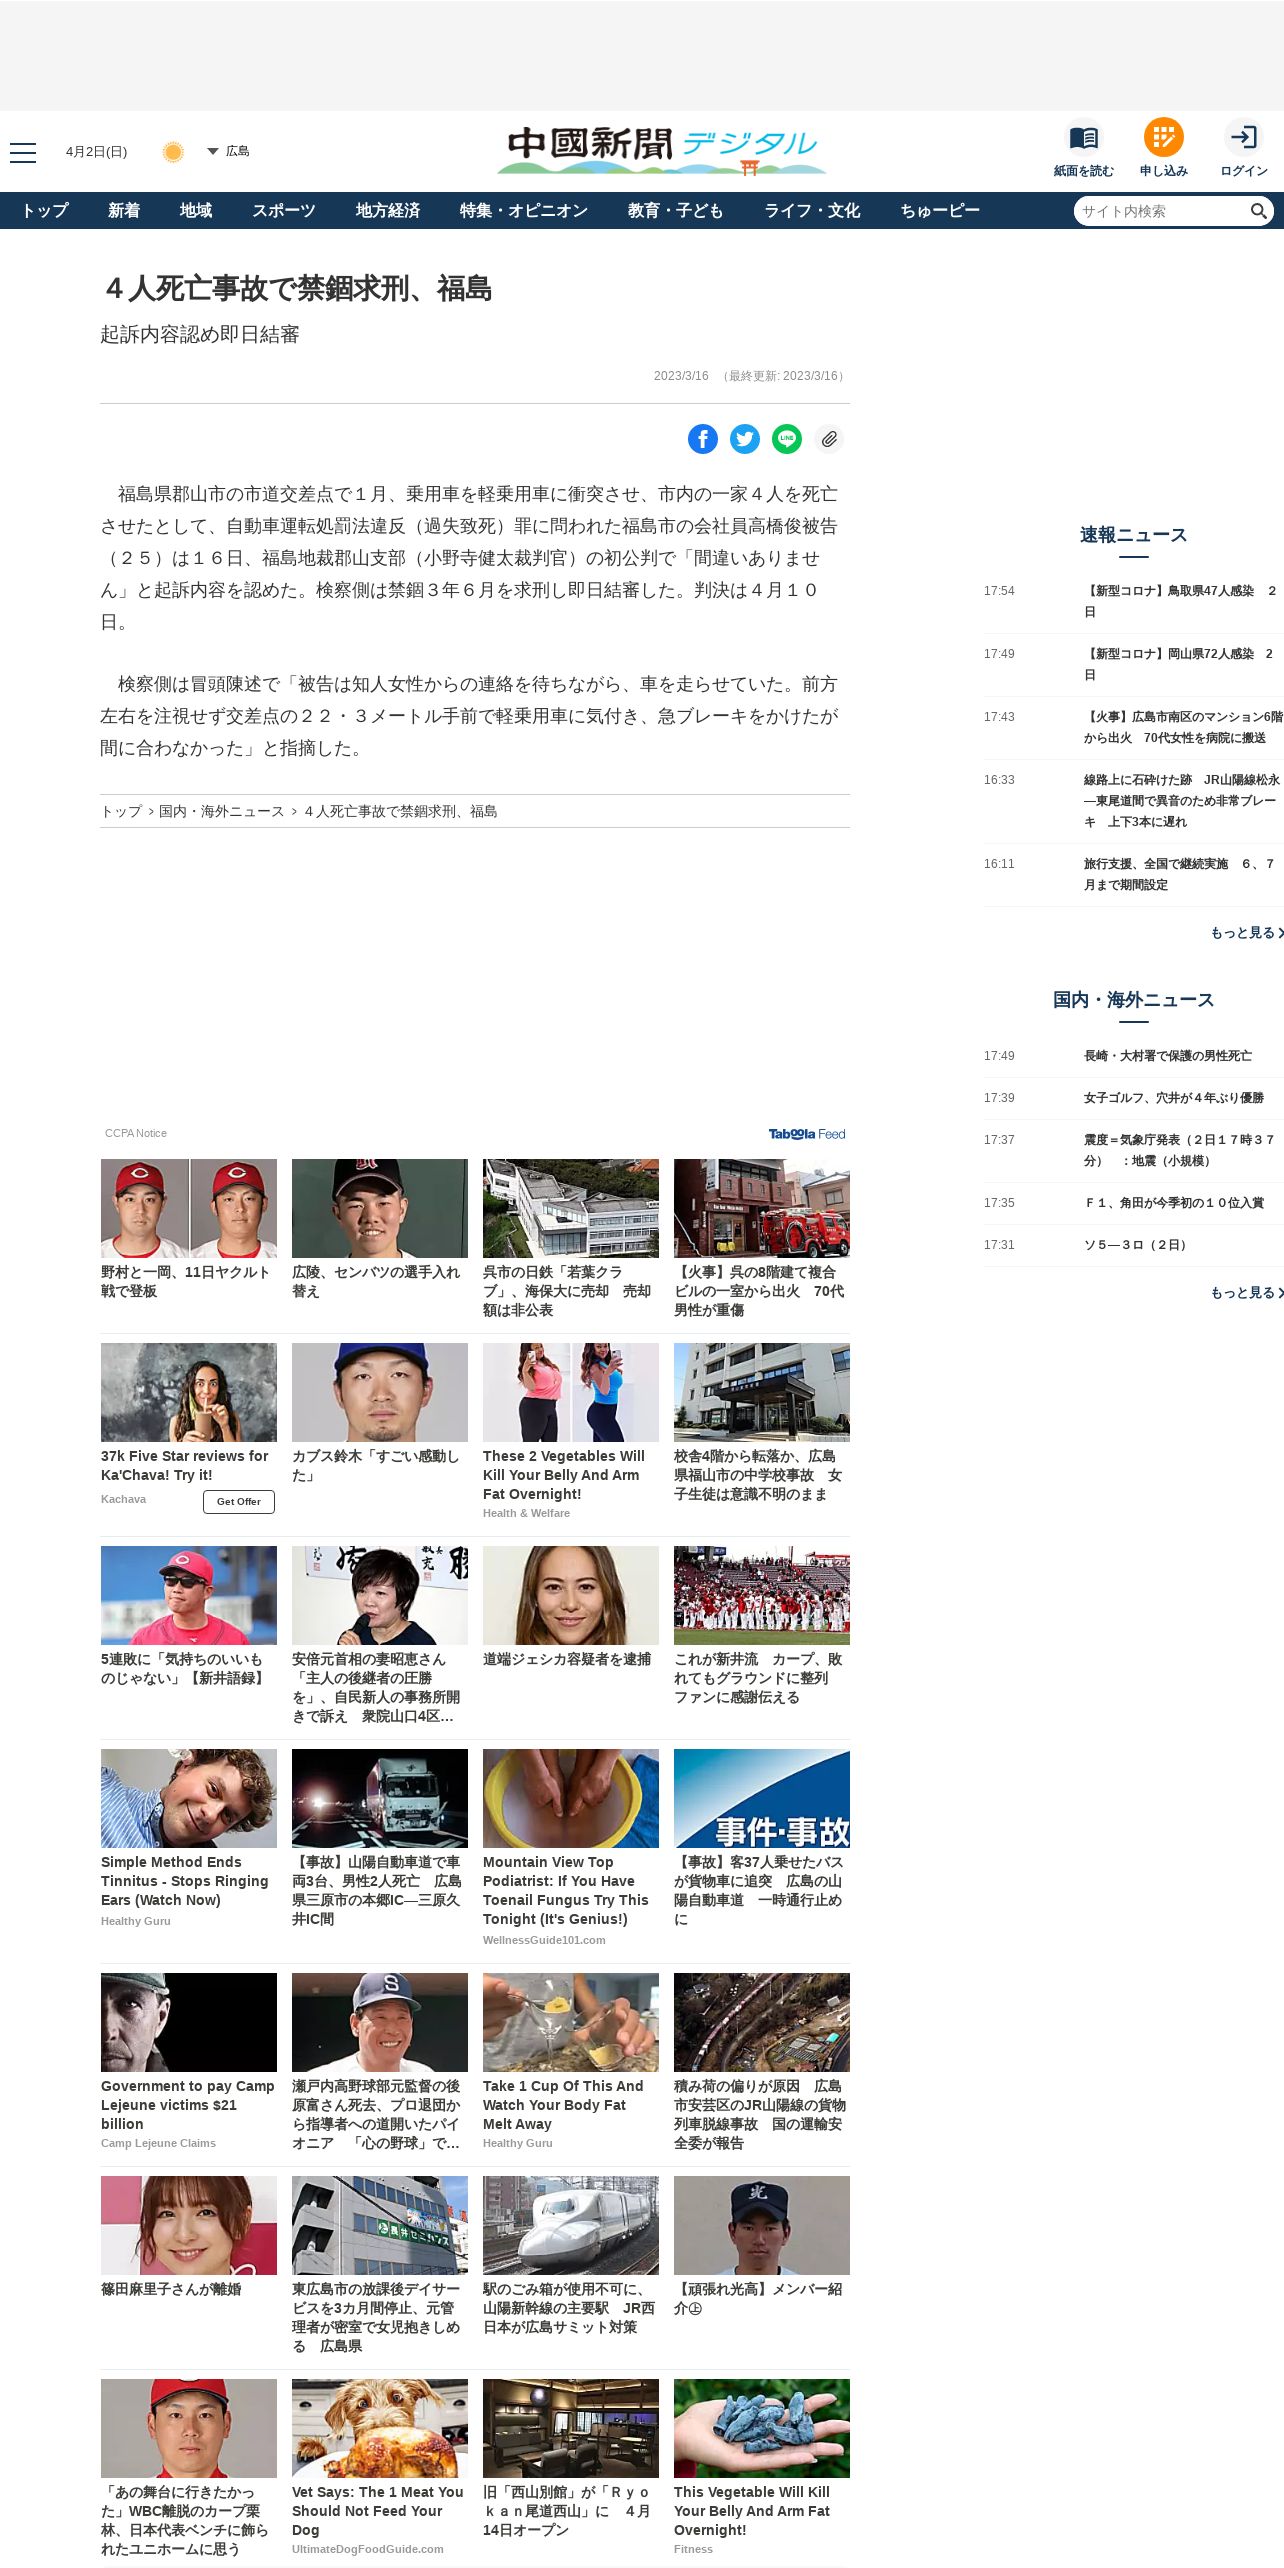The width and height of the screenshot is (1284, 2568).
Task: Open 道端ジェシカ容疑者 thumbnail
Action: click(x=571, y=1595)
